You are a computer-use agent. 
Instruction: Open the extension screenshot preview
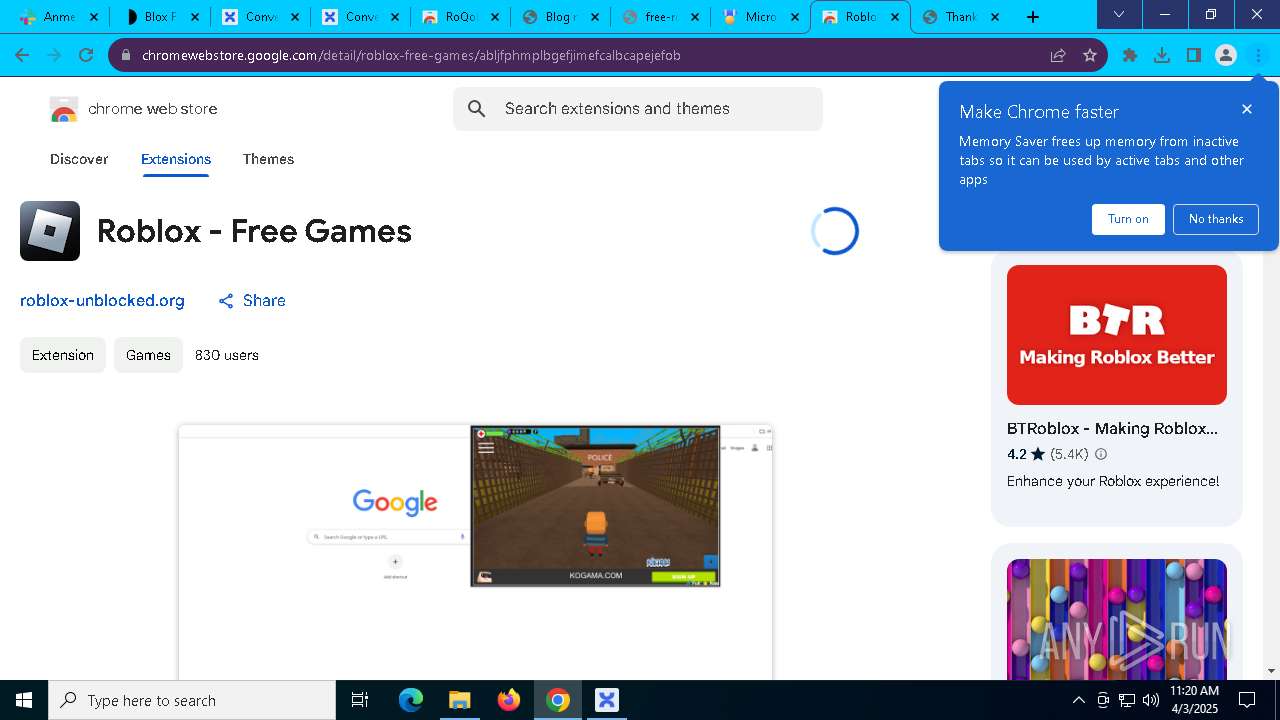pyautogui.click(x=476, y=552)
